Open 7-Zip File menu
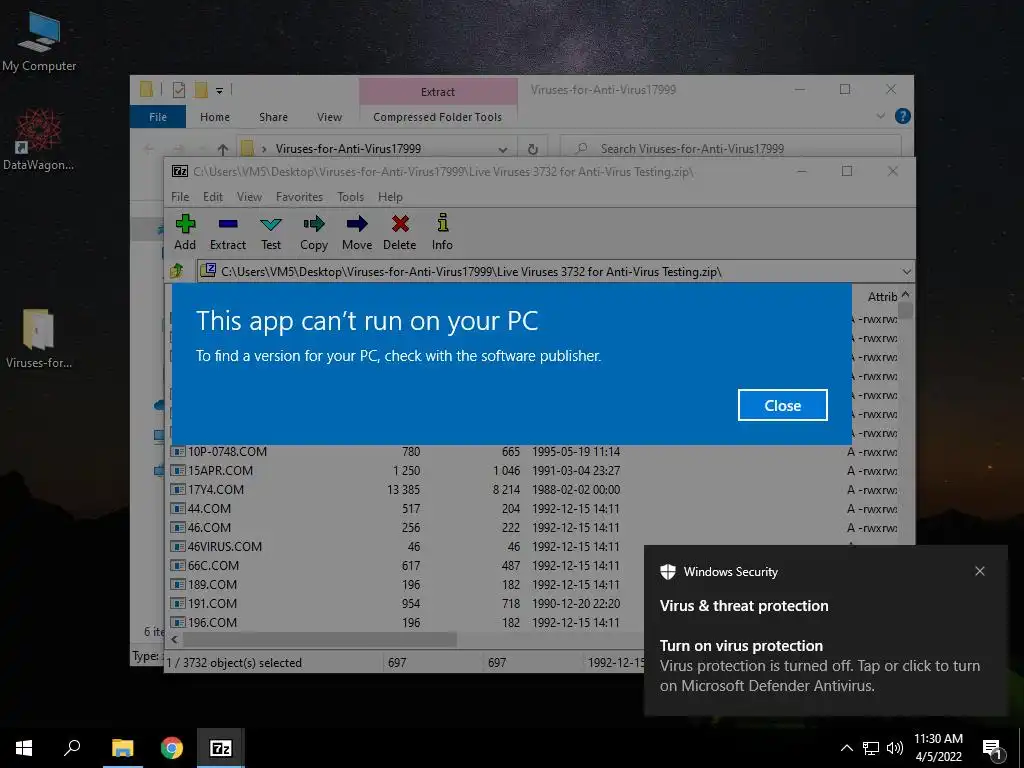1024x768 pixels. 180,197
